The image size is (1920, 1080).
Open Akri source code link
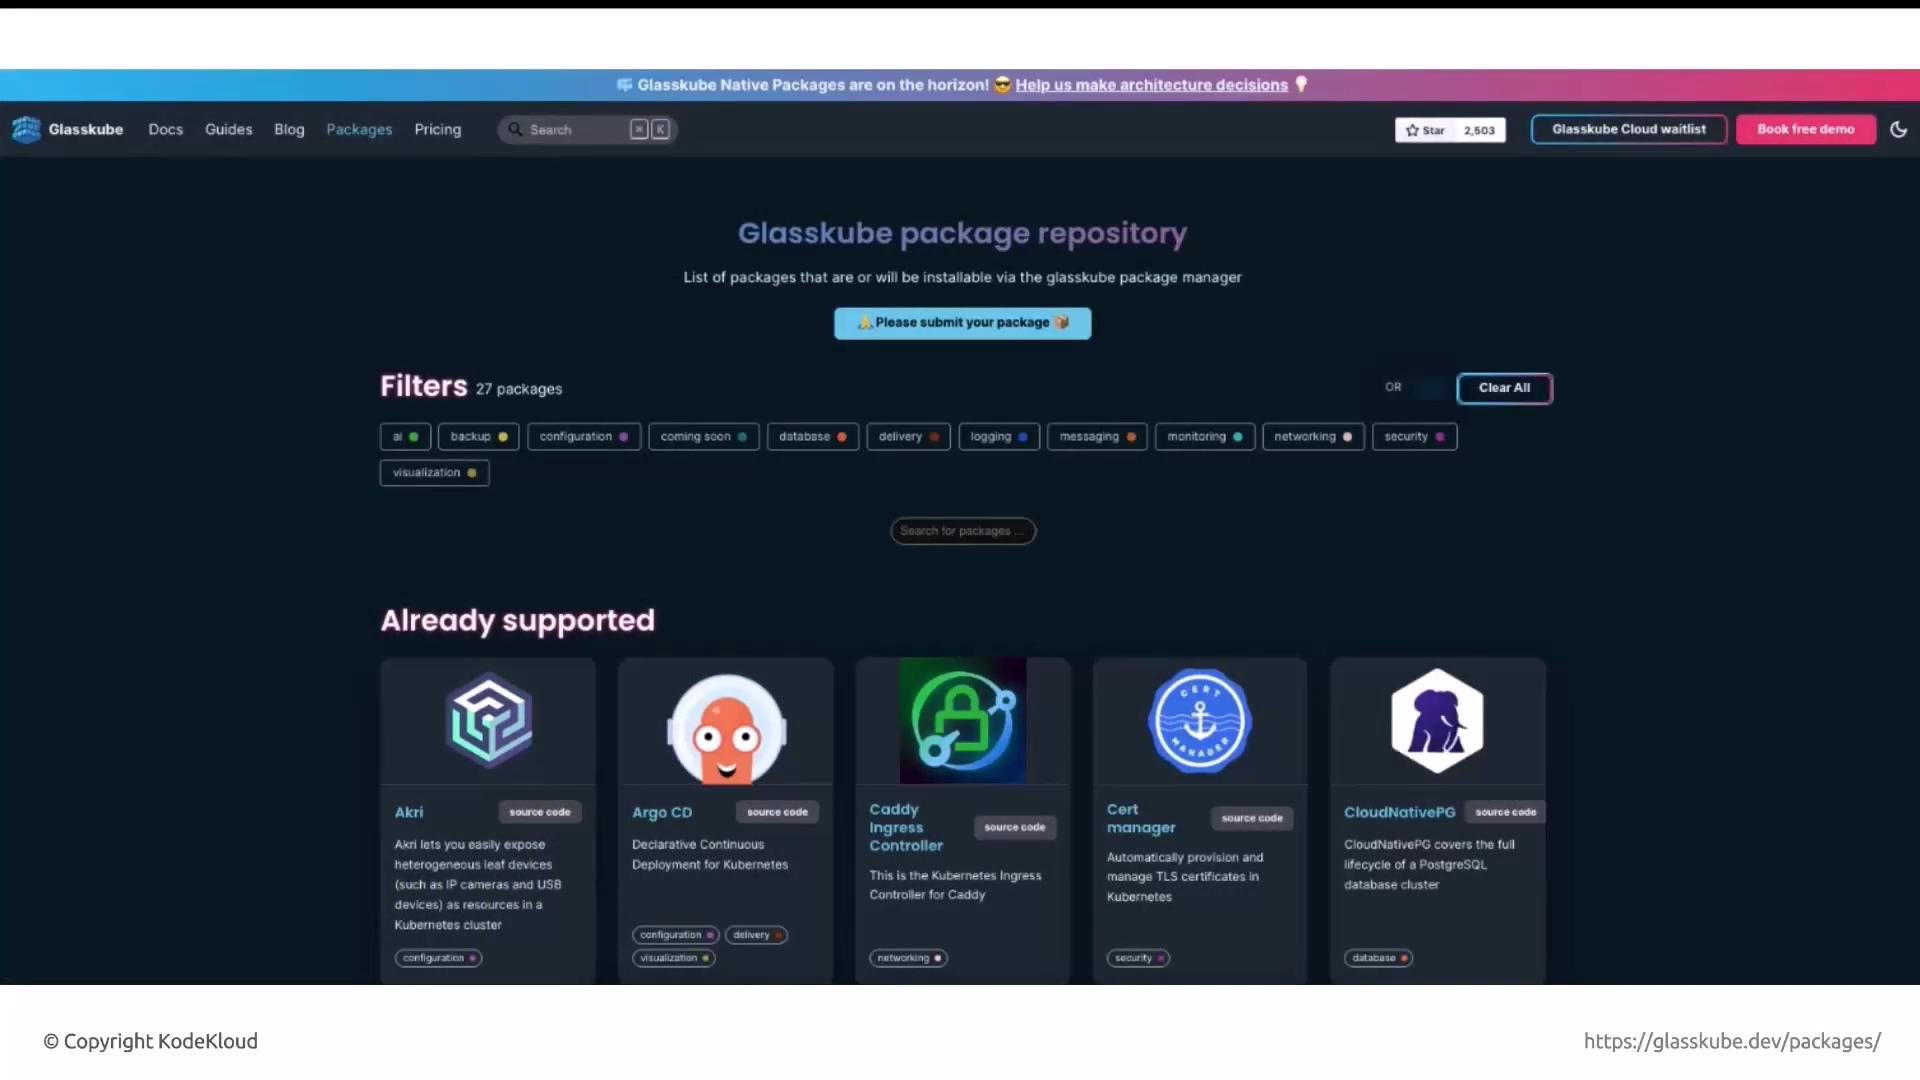click(x=540, y=812)
